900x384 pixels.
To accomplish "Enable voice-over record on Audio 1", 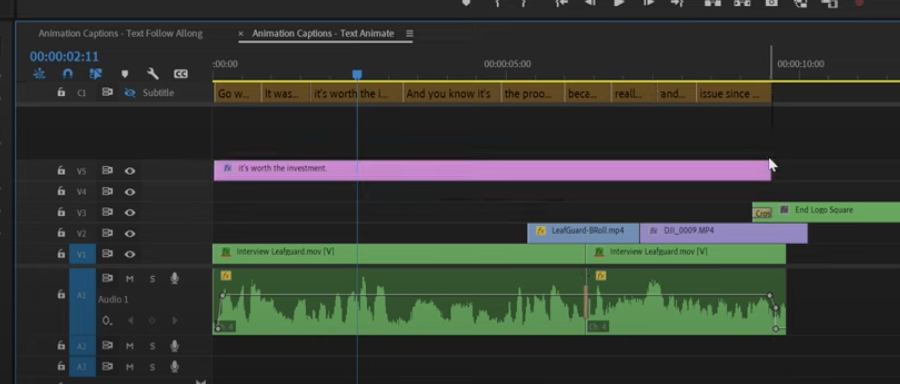I will click(x=174, y=278).
